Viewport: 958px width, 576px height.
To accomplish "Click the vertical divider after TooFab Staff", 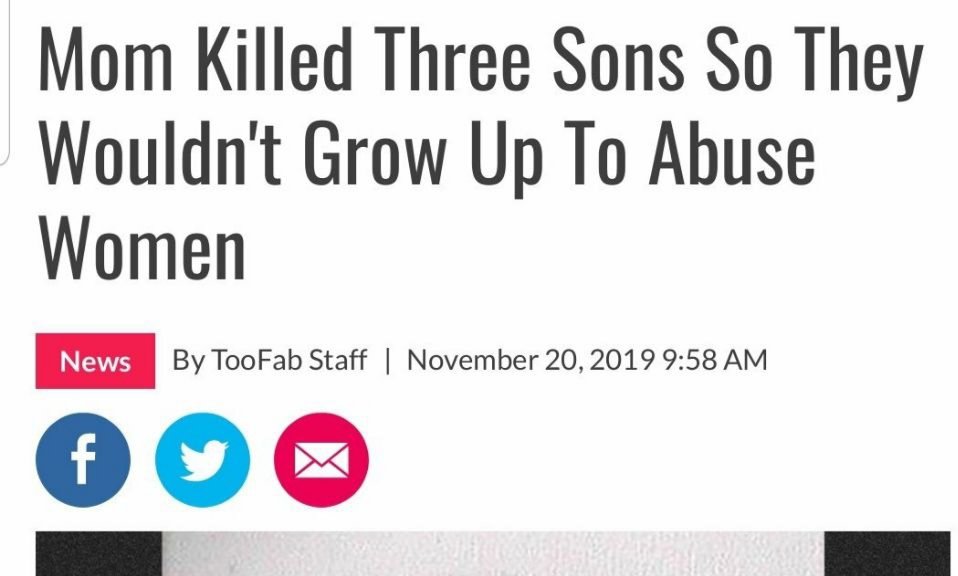I will pos(387,360).
